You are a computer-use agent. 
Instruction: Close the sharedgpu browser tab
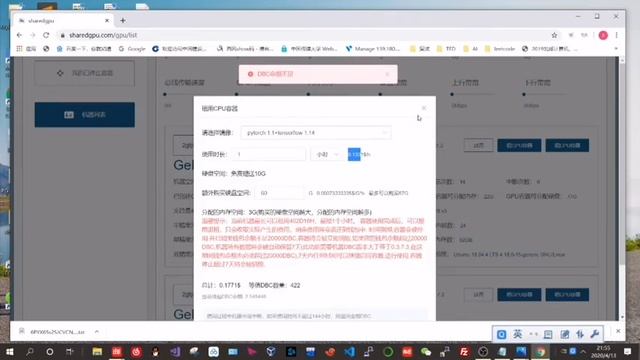107,20
